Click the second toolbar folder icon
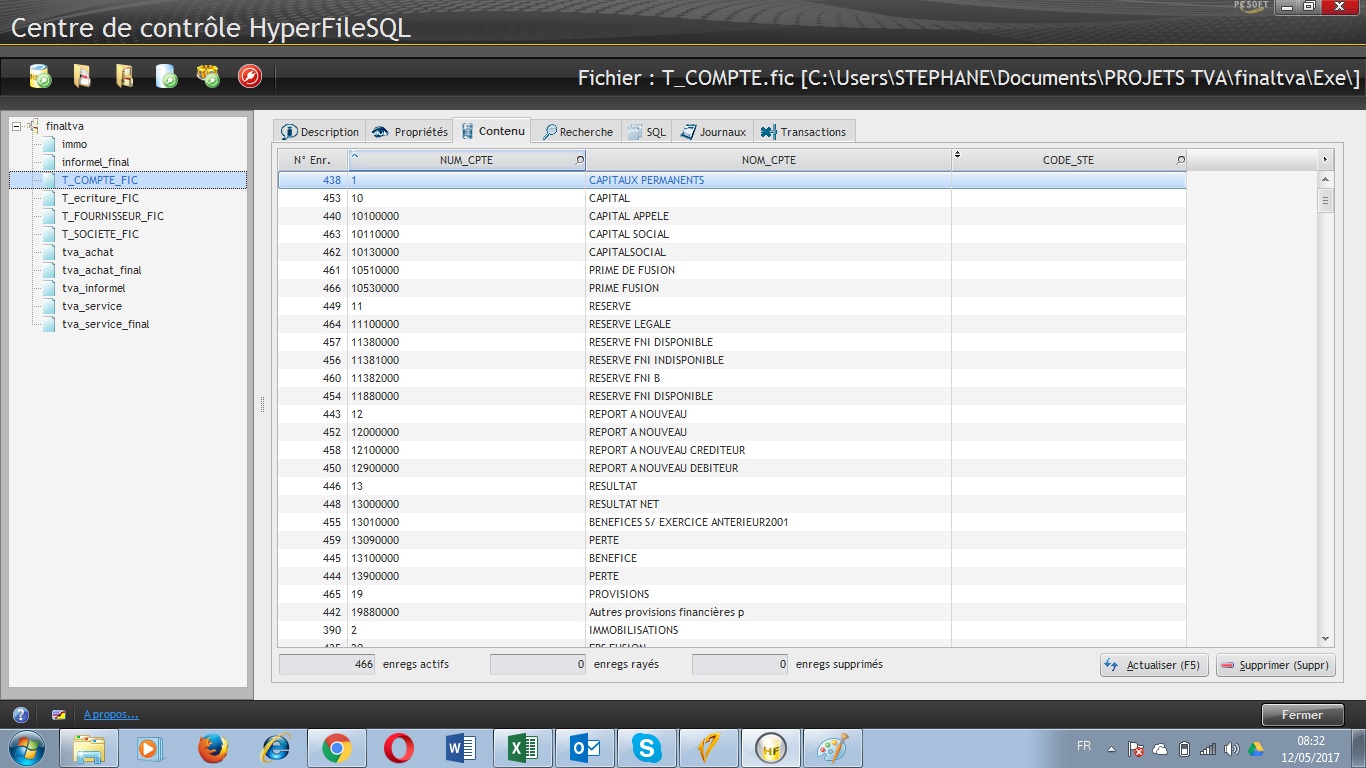Image resolution: width=1366 pixels, height=768 pixels. (x=83, y=76)
